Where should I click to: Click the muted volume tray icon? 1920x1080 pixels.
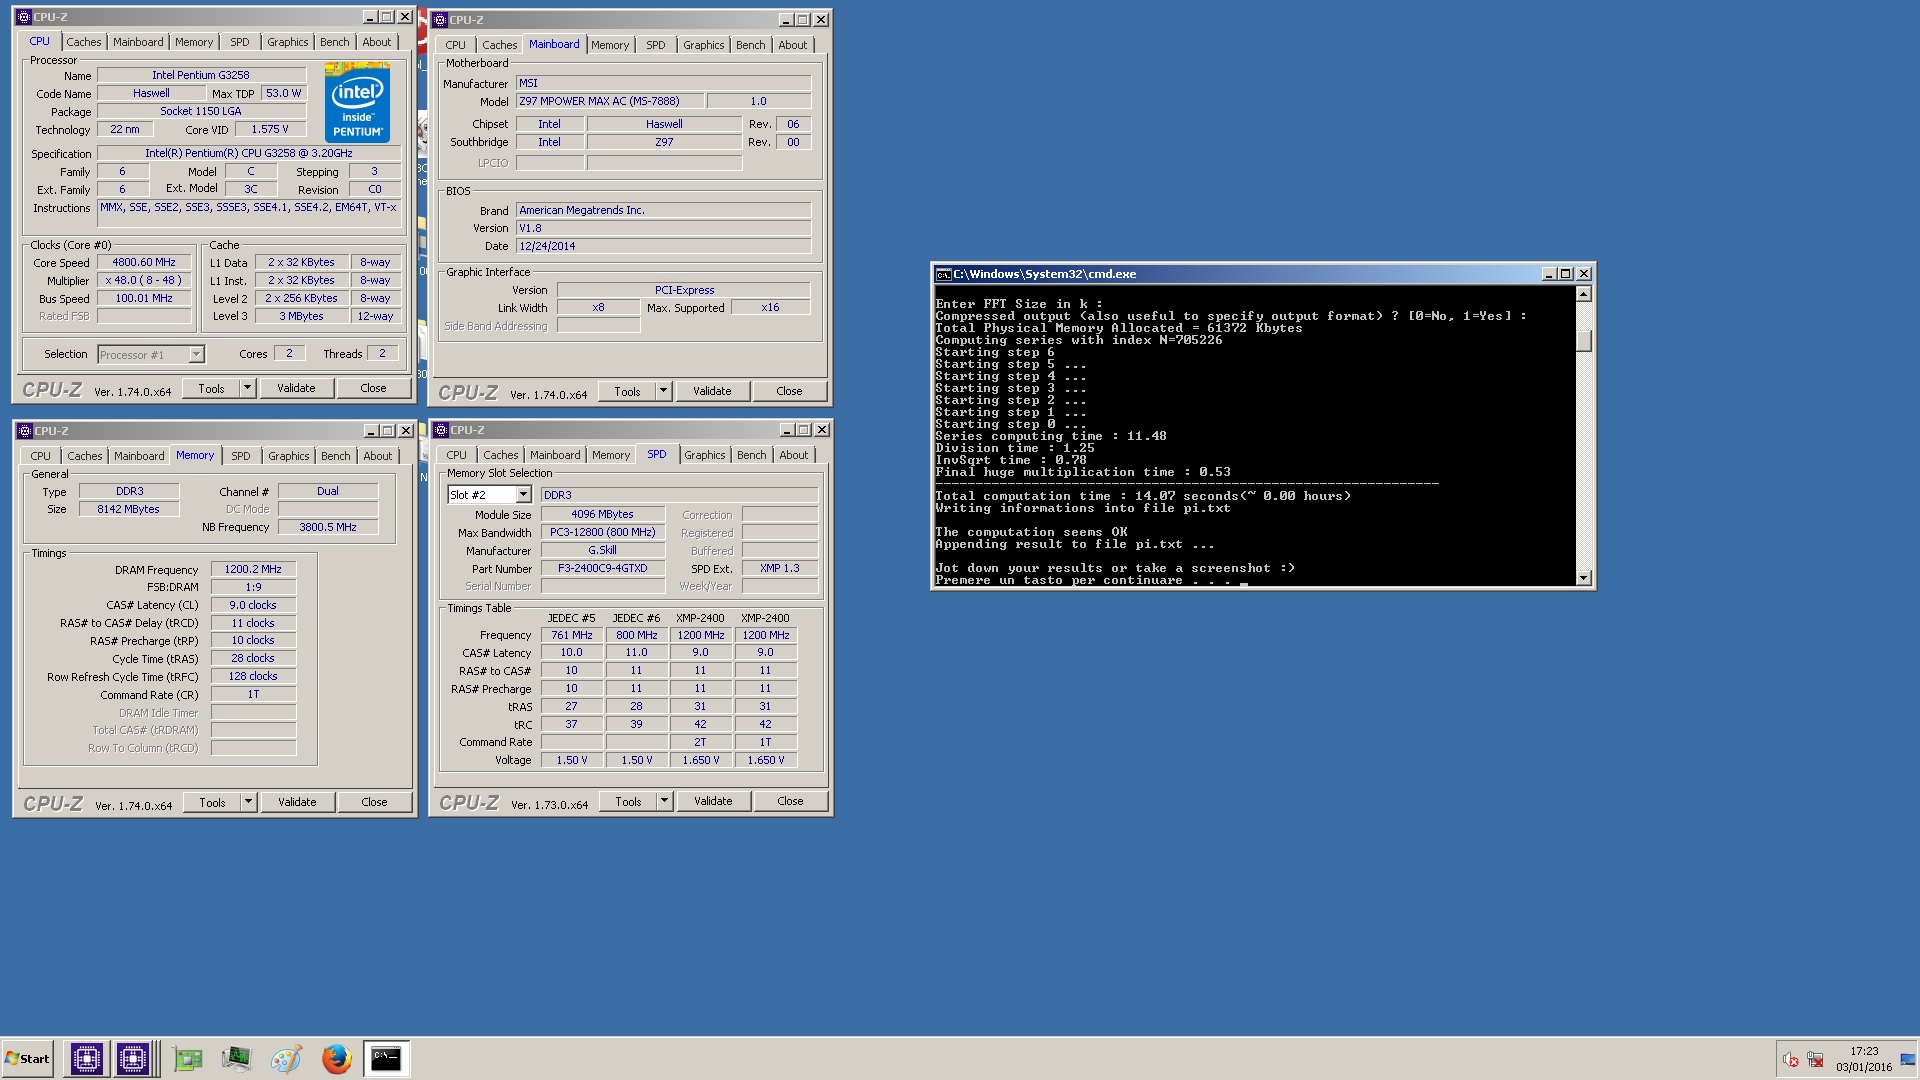tap(1790, 1060)
